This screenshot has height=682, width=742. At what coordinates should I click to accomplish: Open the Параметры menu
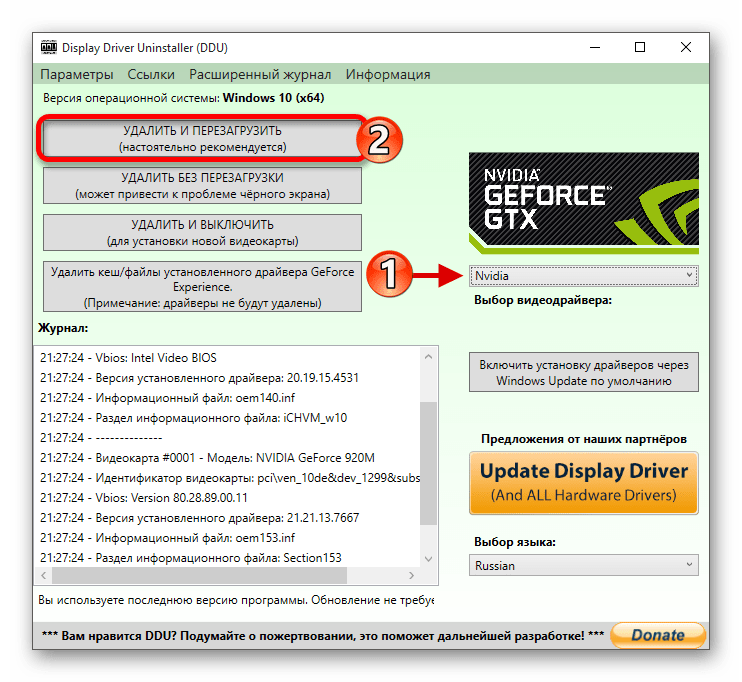coord(77,74)
